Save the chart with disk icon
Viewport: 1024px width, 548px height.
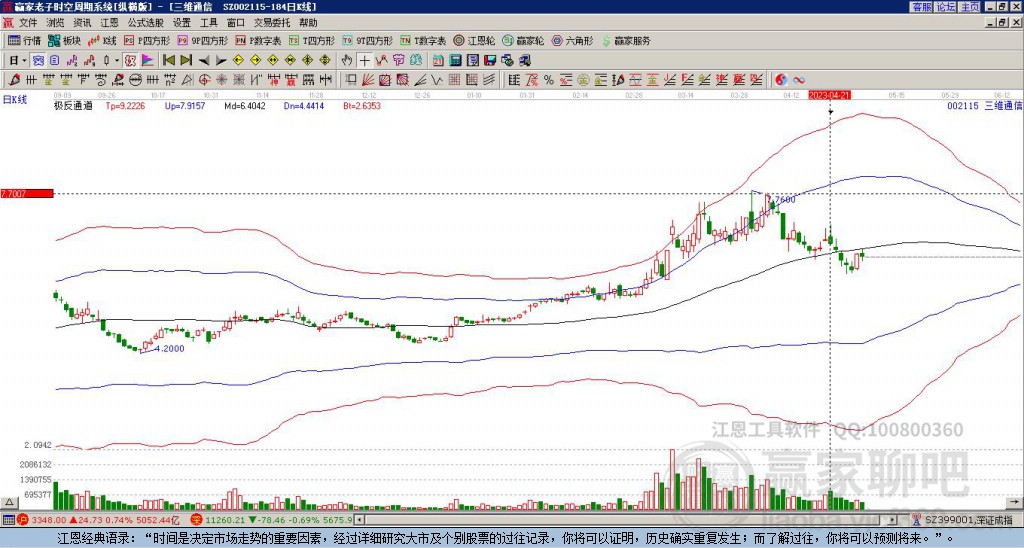(x=490, y=60)
